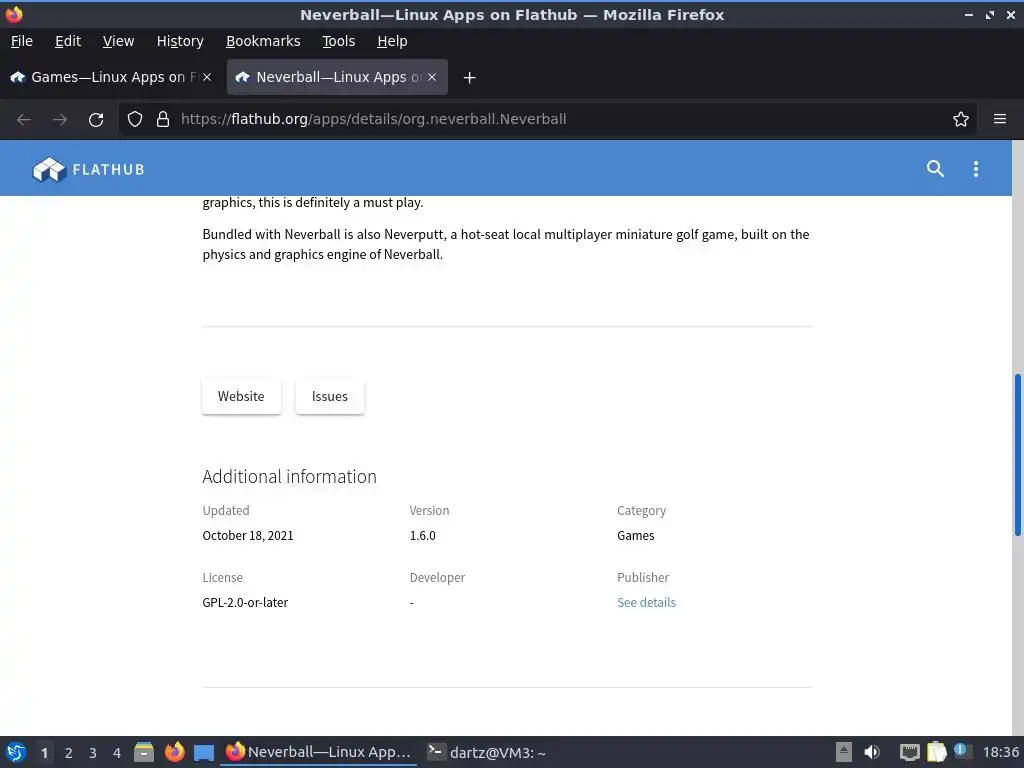Image resolution: width=1024 pixels, height=768 pixels.
Task: Switch to workspace 2
Action: [x=69, y=752]
